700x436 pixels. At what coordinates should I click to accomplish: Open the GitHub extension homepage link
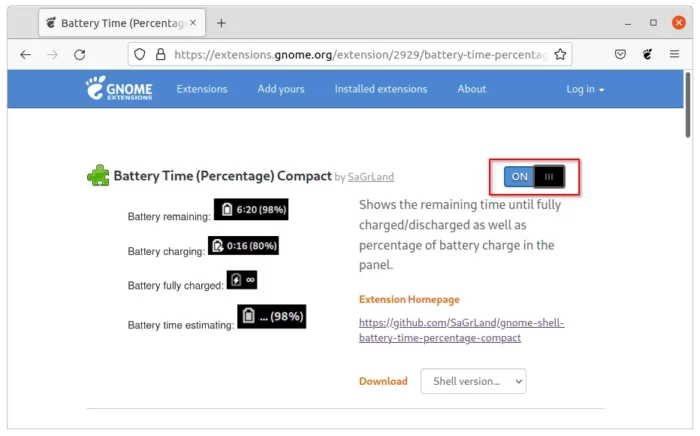(x=462, y=330)
